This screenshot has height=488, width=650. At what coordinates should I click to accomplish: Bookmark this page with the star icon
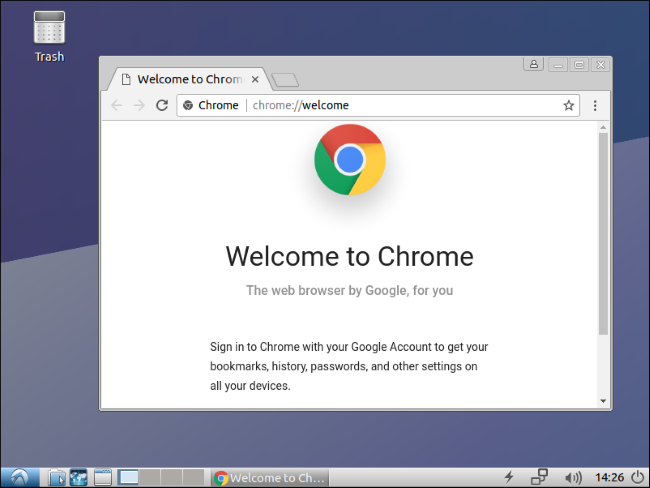click(568, 105)
